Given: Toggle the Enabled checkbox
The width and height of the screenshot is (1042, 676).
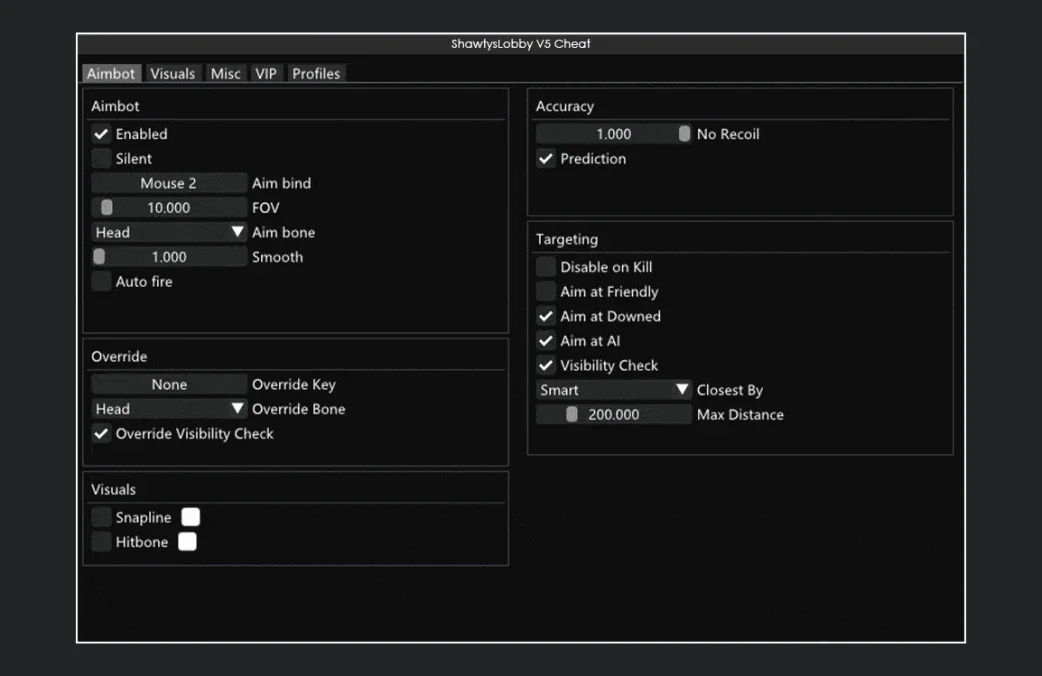Looking at the screenshot, I should (x=101, y=134).
